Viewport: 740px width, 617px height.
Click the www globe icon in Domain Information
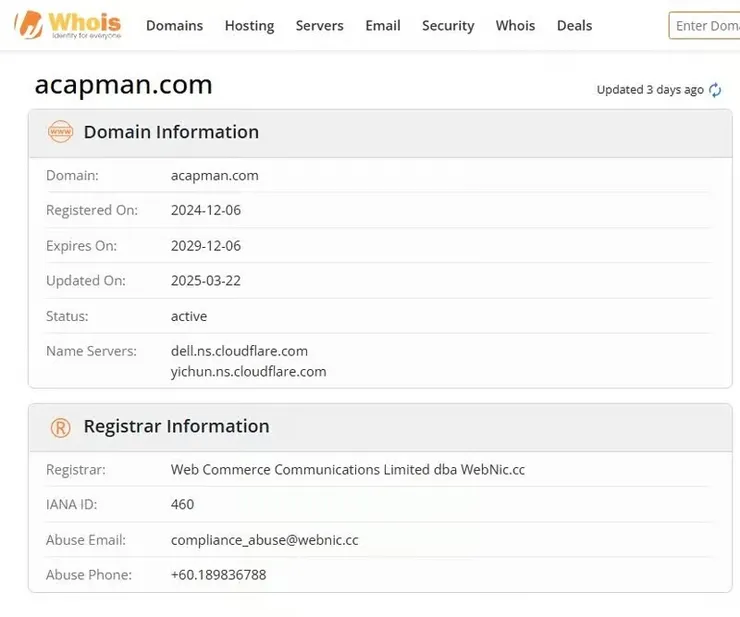60,132
